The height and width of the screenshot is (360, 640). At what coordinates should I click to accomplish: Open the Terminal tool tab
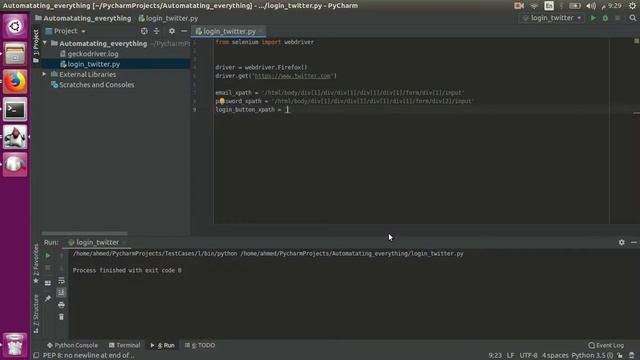click(x=124, y=345)
